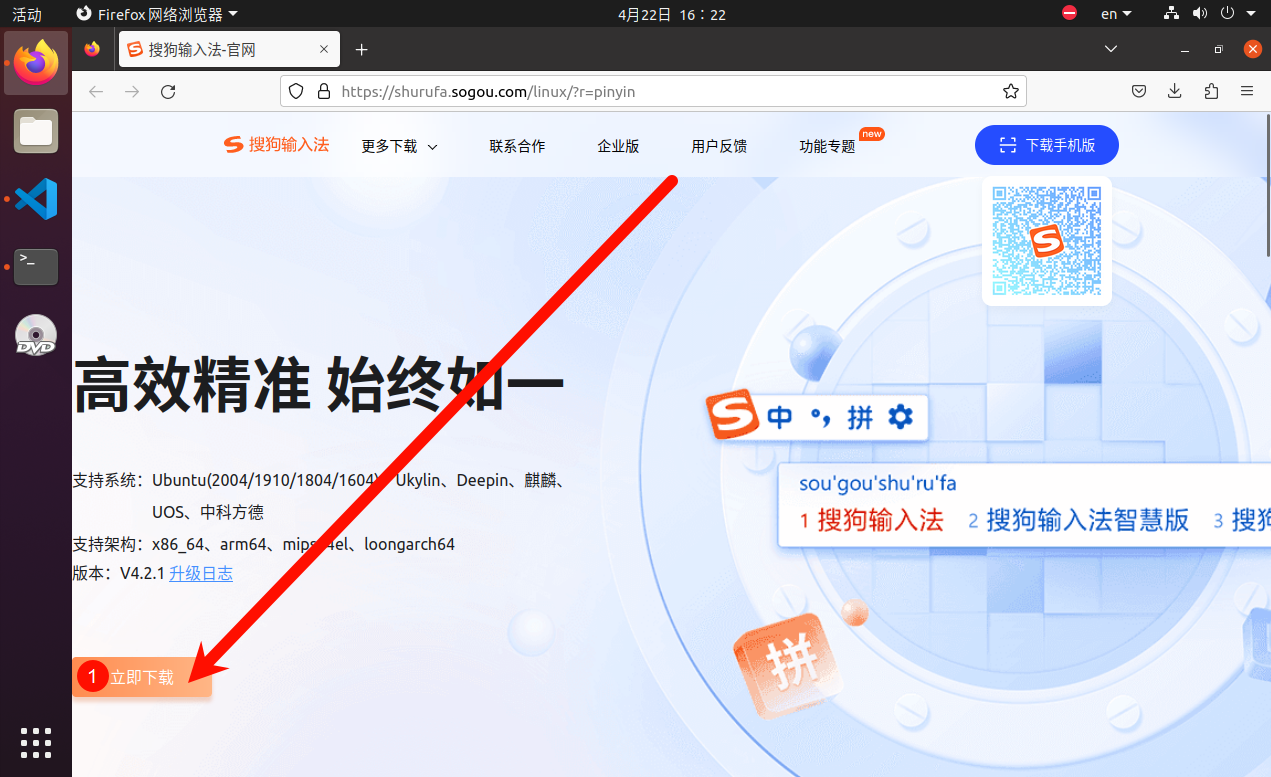Click the 版本：V4.2.1 text

point(118,574)
